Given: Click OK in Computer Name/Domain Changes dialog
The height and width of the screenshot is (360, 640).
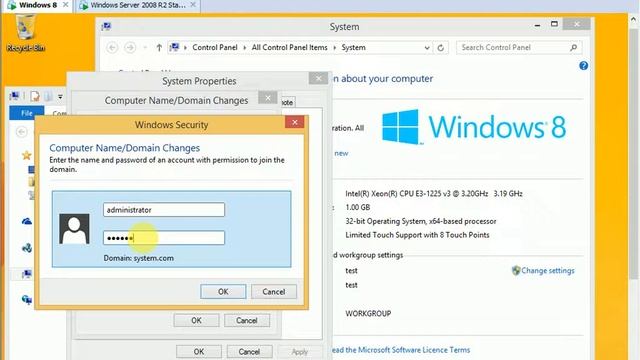Looking at the screenshot, I should click(x=196, y=320).
